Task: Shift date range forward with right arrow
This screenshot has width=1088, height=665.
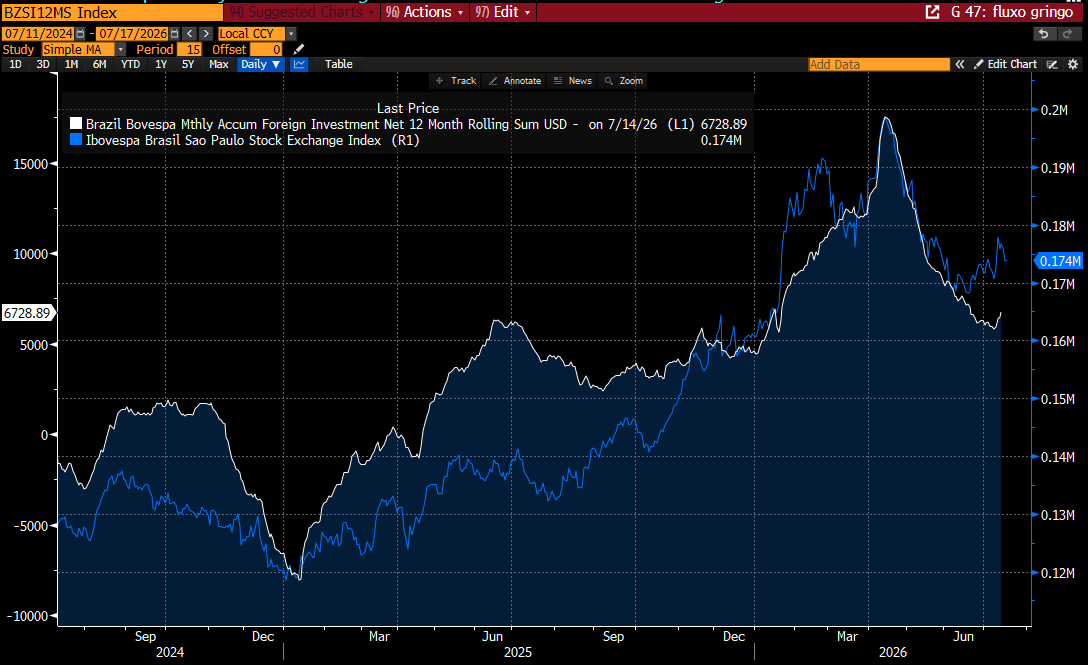Action: [x=206, y=33]
